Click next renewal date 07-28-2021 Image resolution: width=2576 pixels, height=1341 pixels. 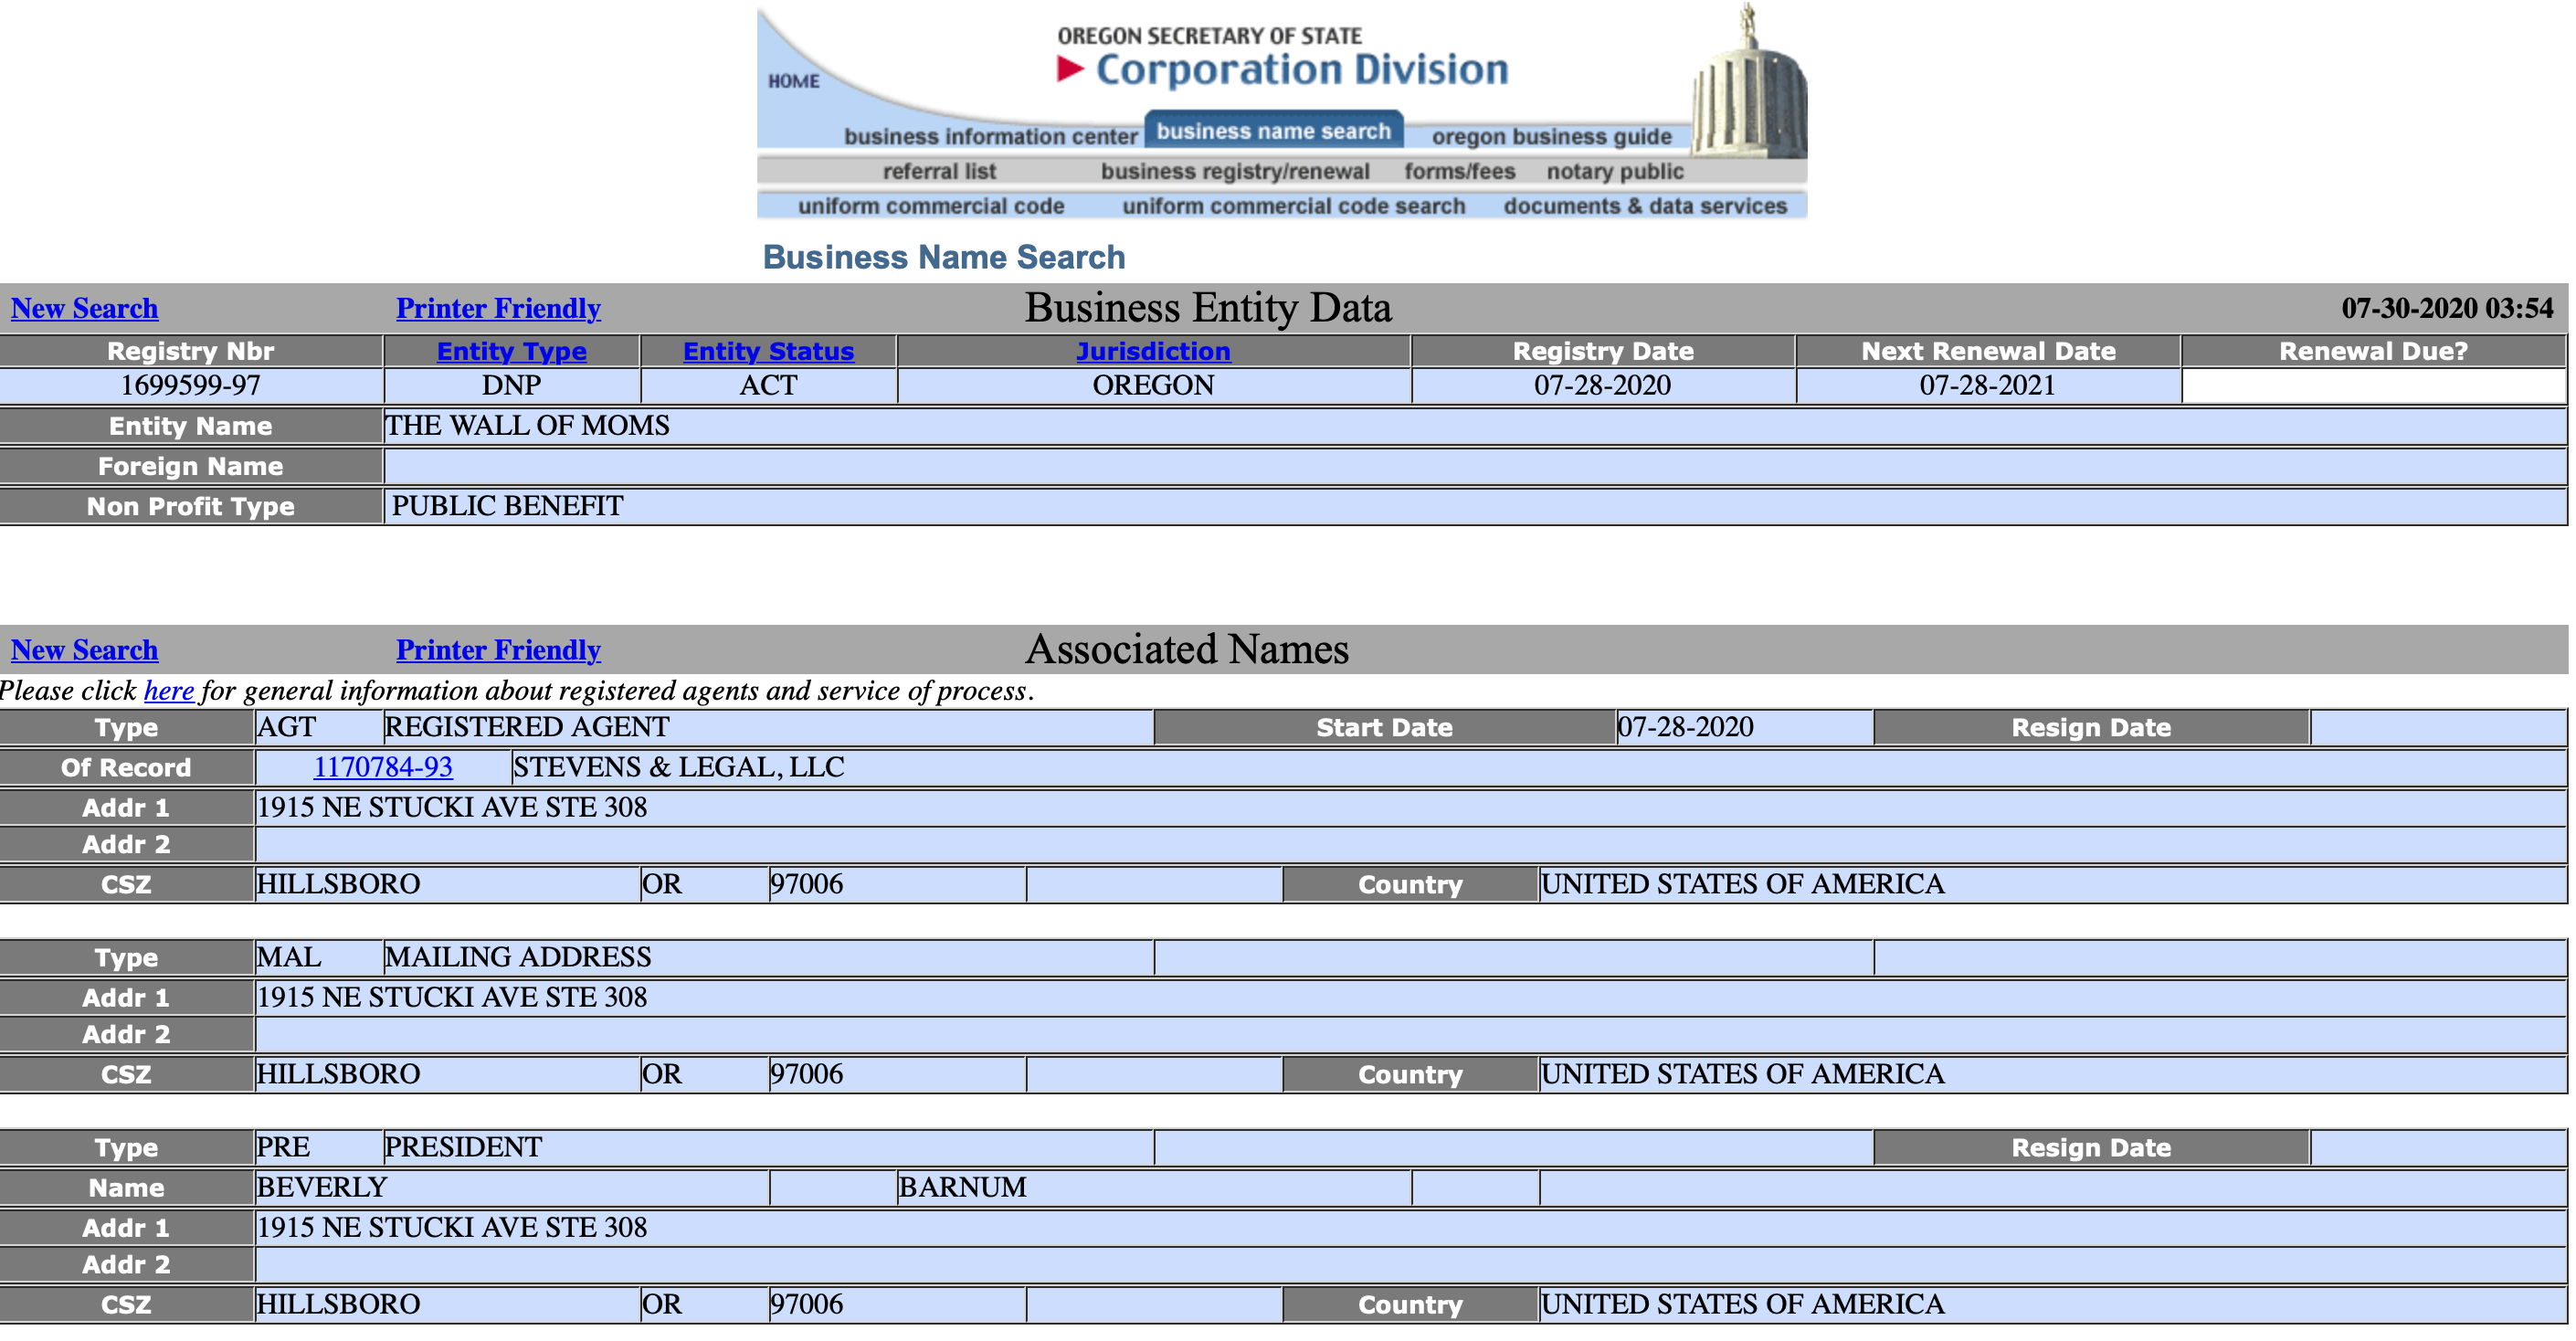1987,385
